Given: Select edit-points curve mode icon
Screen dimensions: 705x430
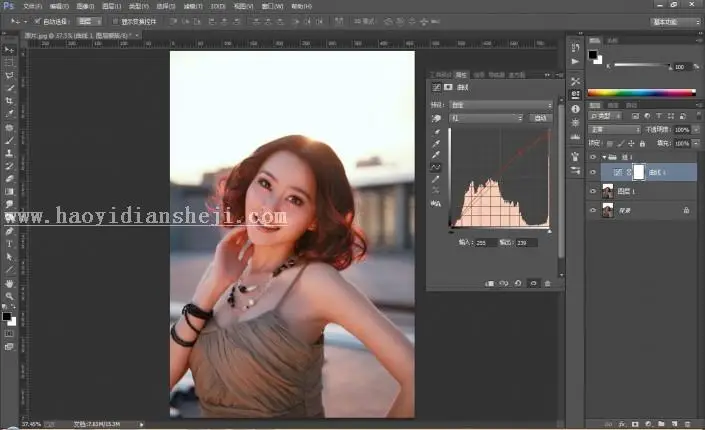Looking at the screenshot, I should tap(436, 167).
